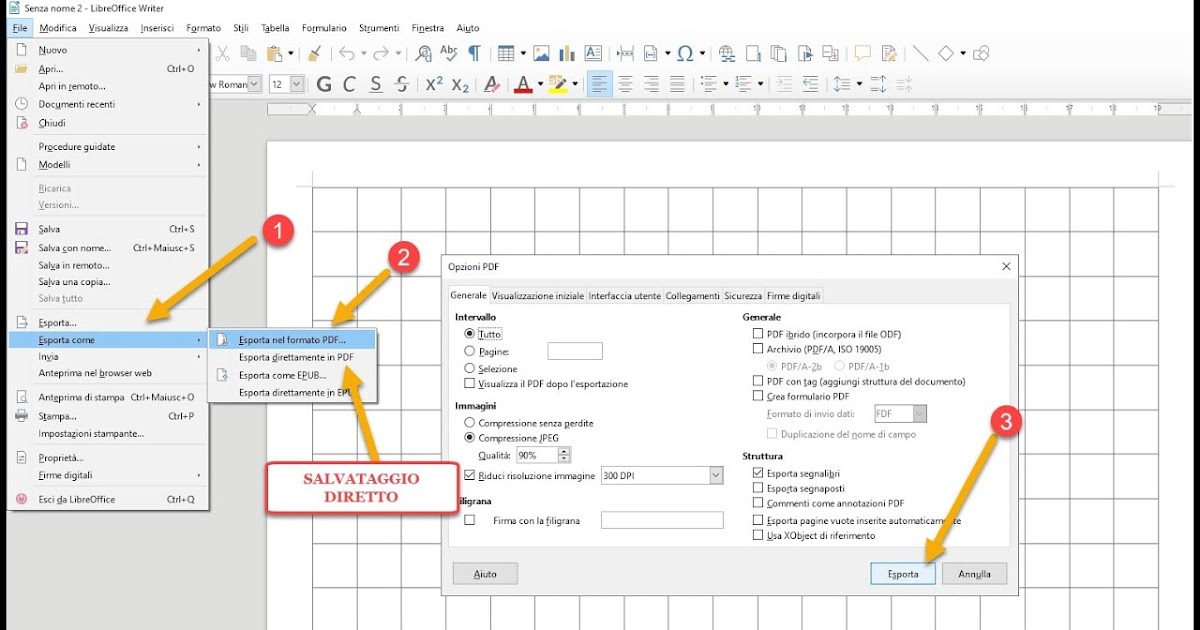Viewport: 1200px width, 630px height.
Task: Open the Modifica menu
Action: point(58,28)
